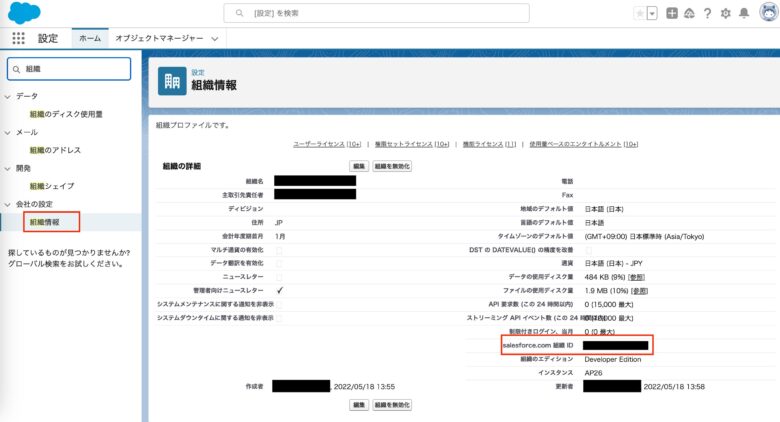This screenshot has height=422, width=780.
Task: Open the オブジェクトマネージャー tab dropdown chevron
Action: click(215, 39)
